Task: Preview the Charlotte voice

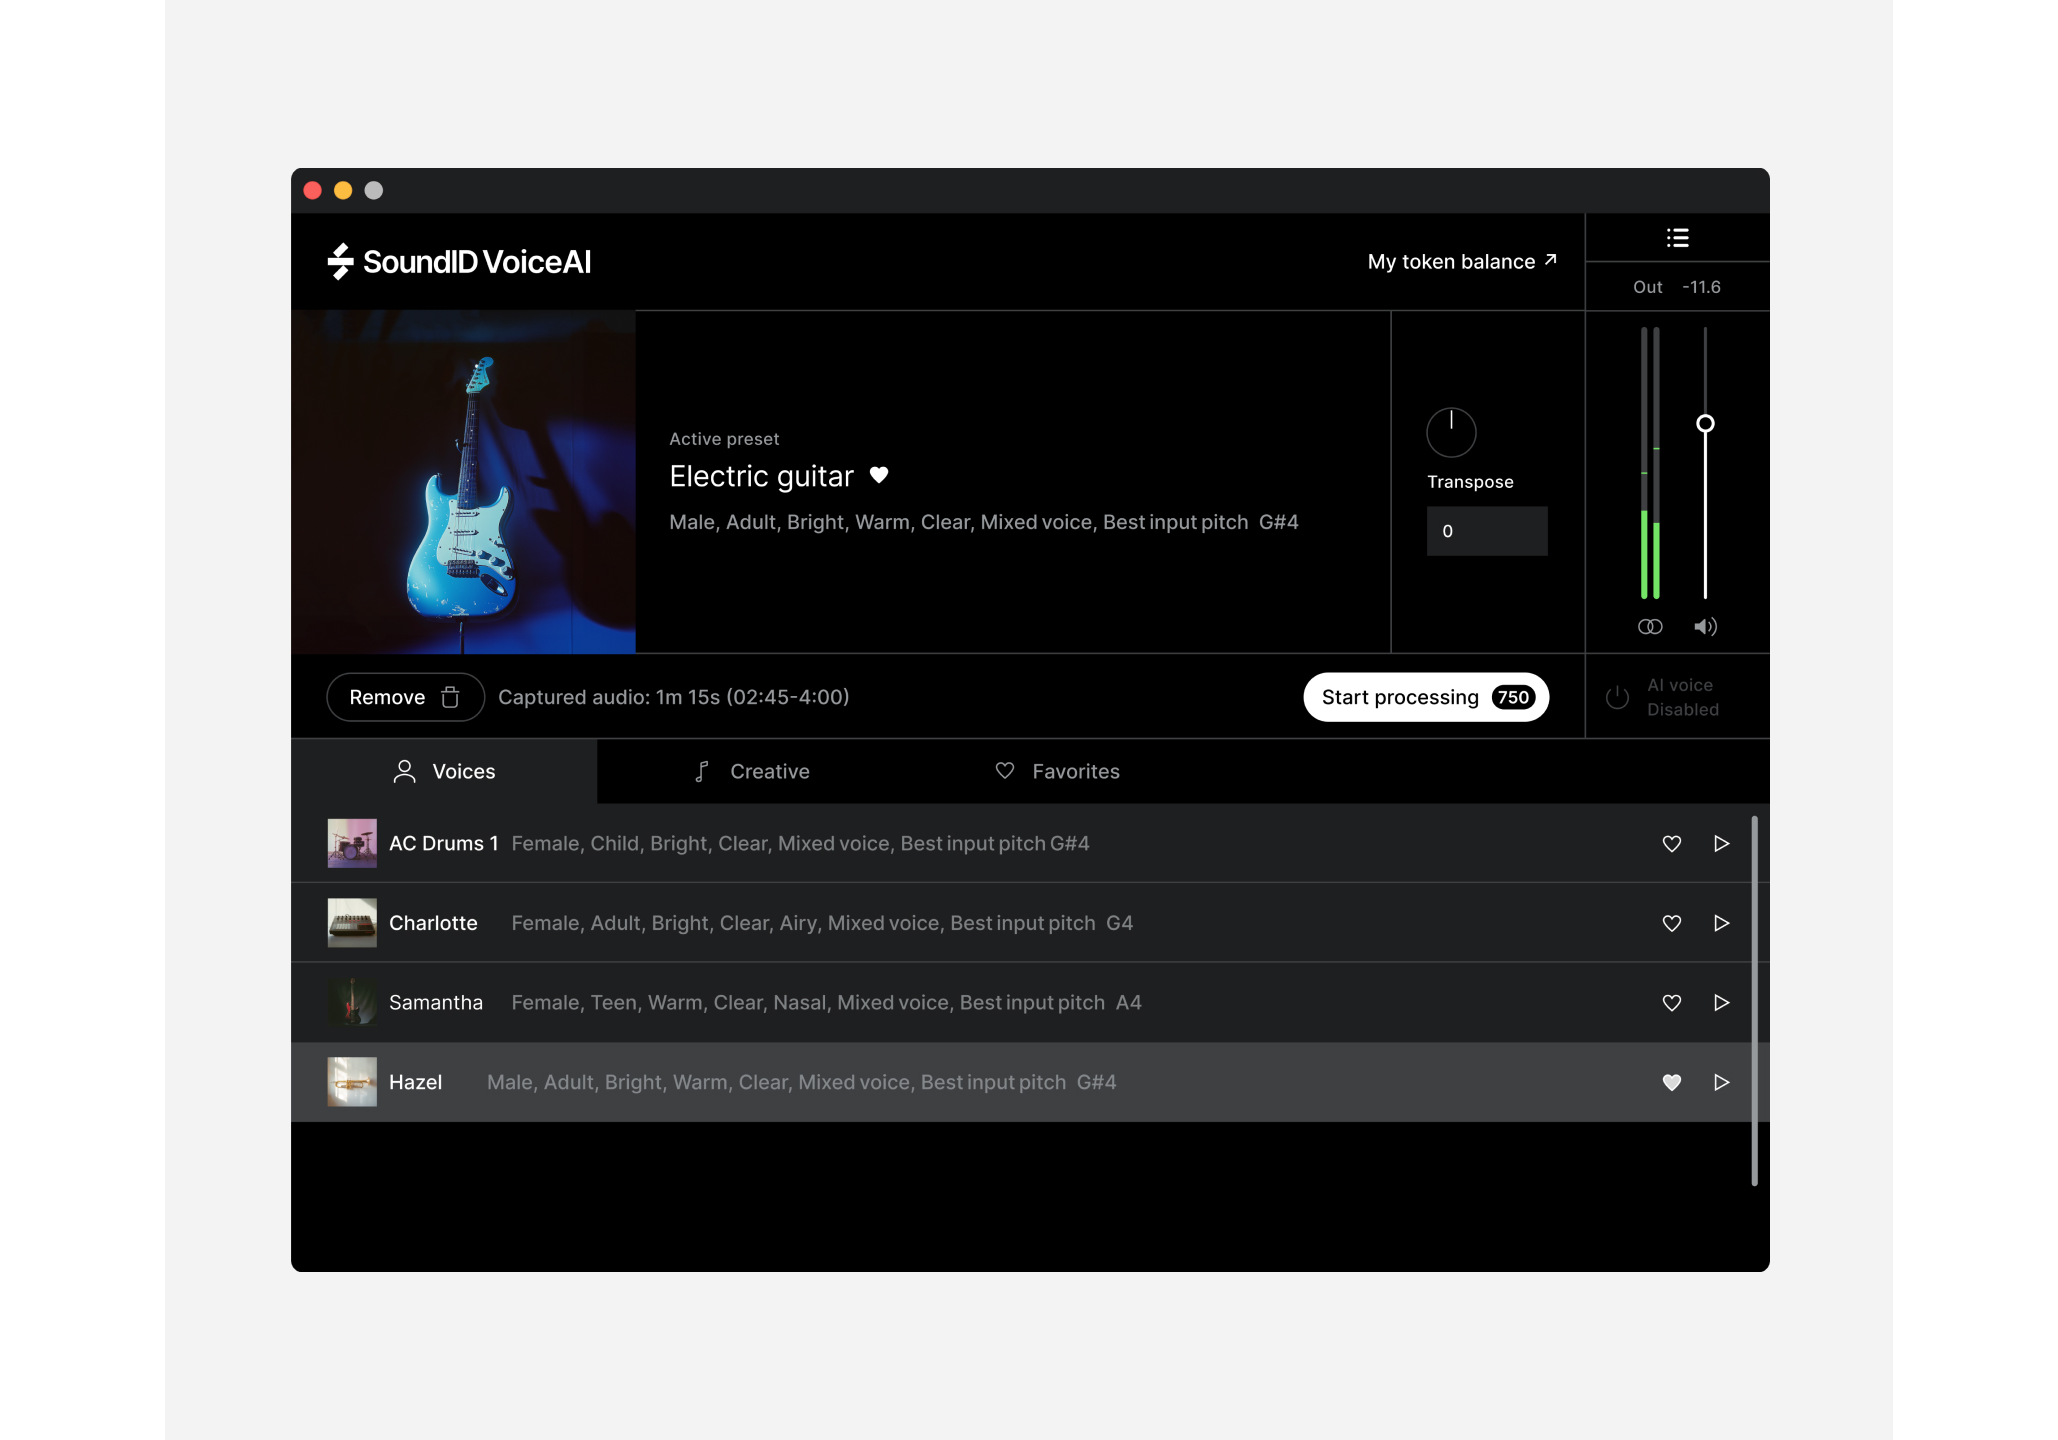Action: tap(1721, 923)
